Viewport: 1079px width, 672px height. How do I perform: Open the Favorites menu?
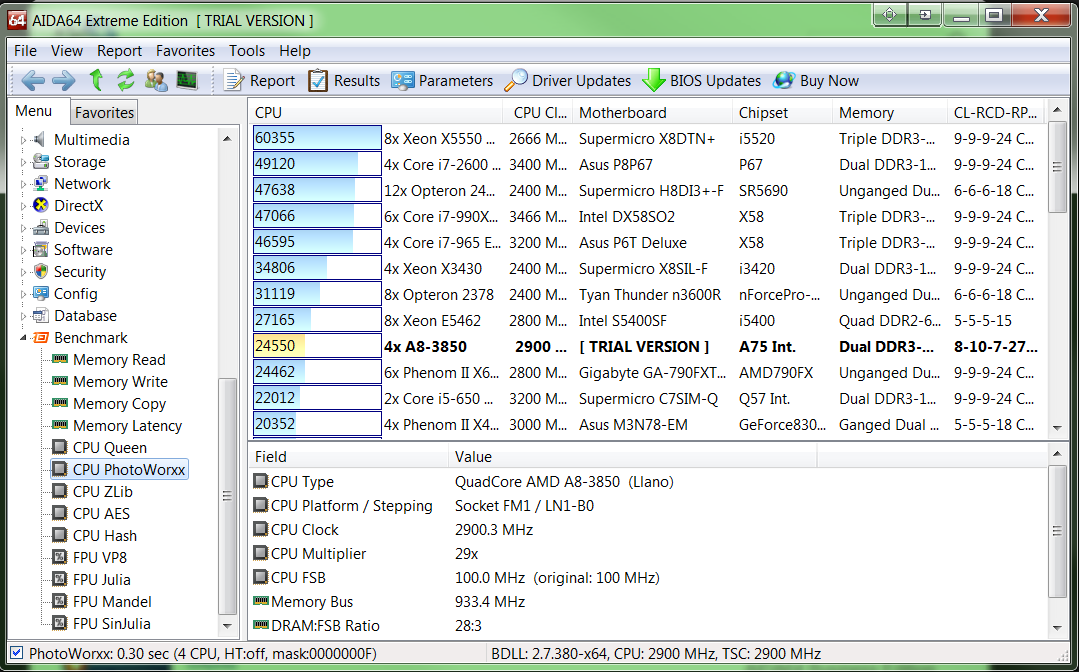(x=185, y=51)
